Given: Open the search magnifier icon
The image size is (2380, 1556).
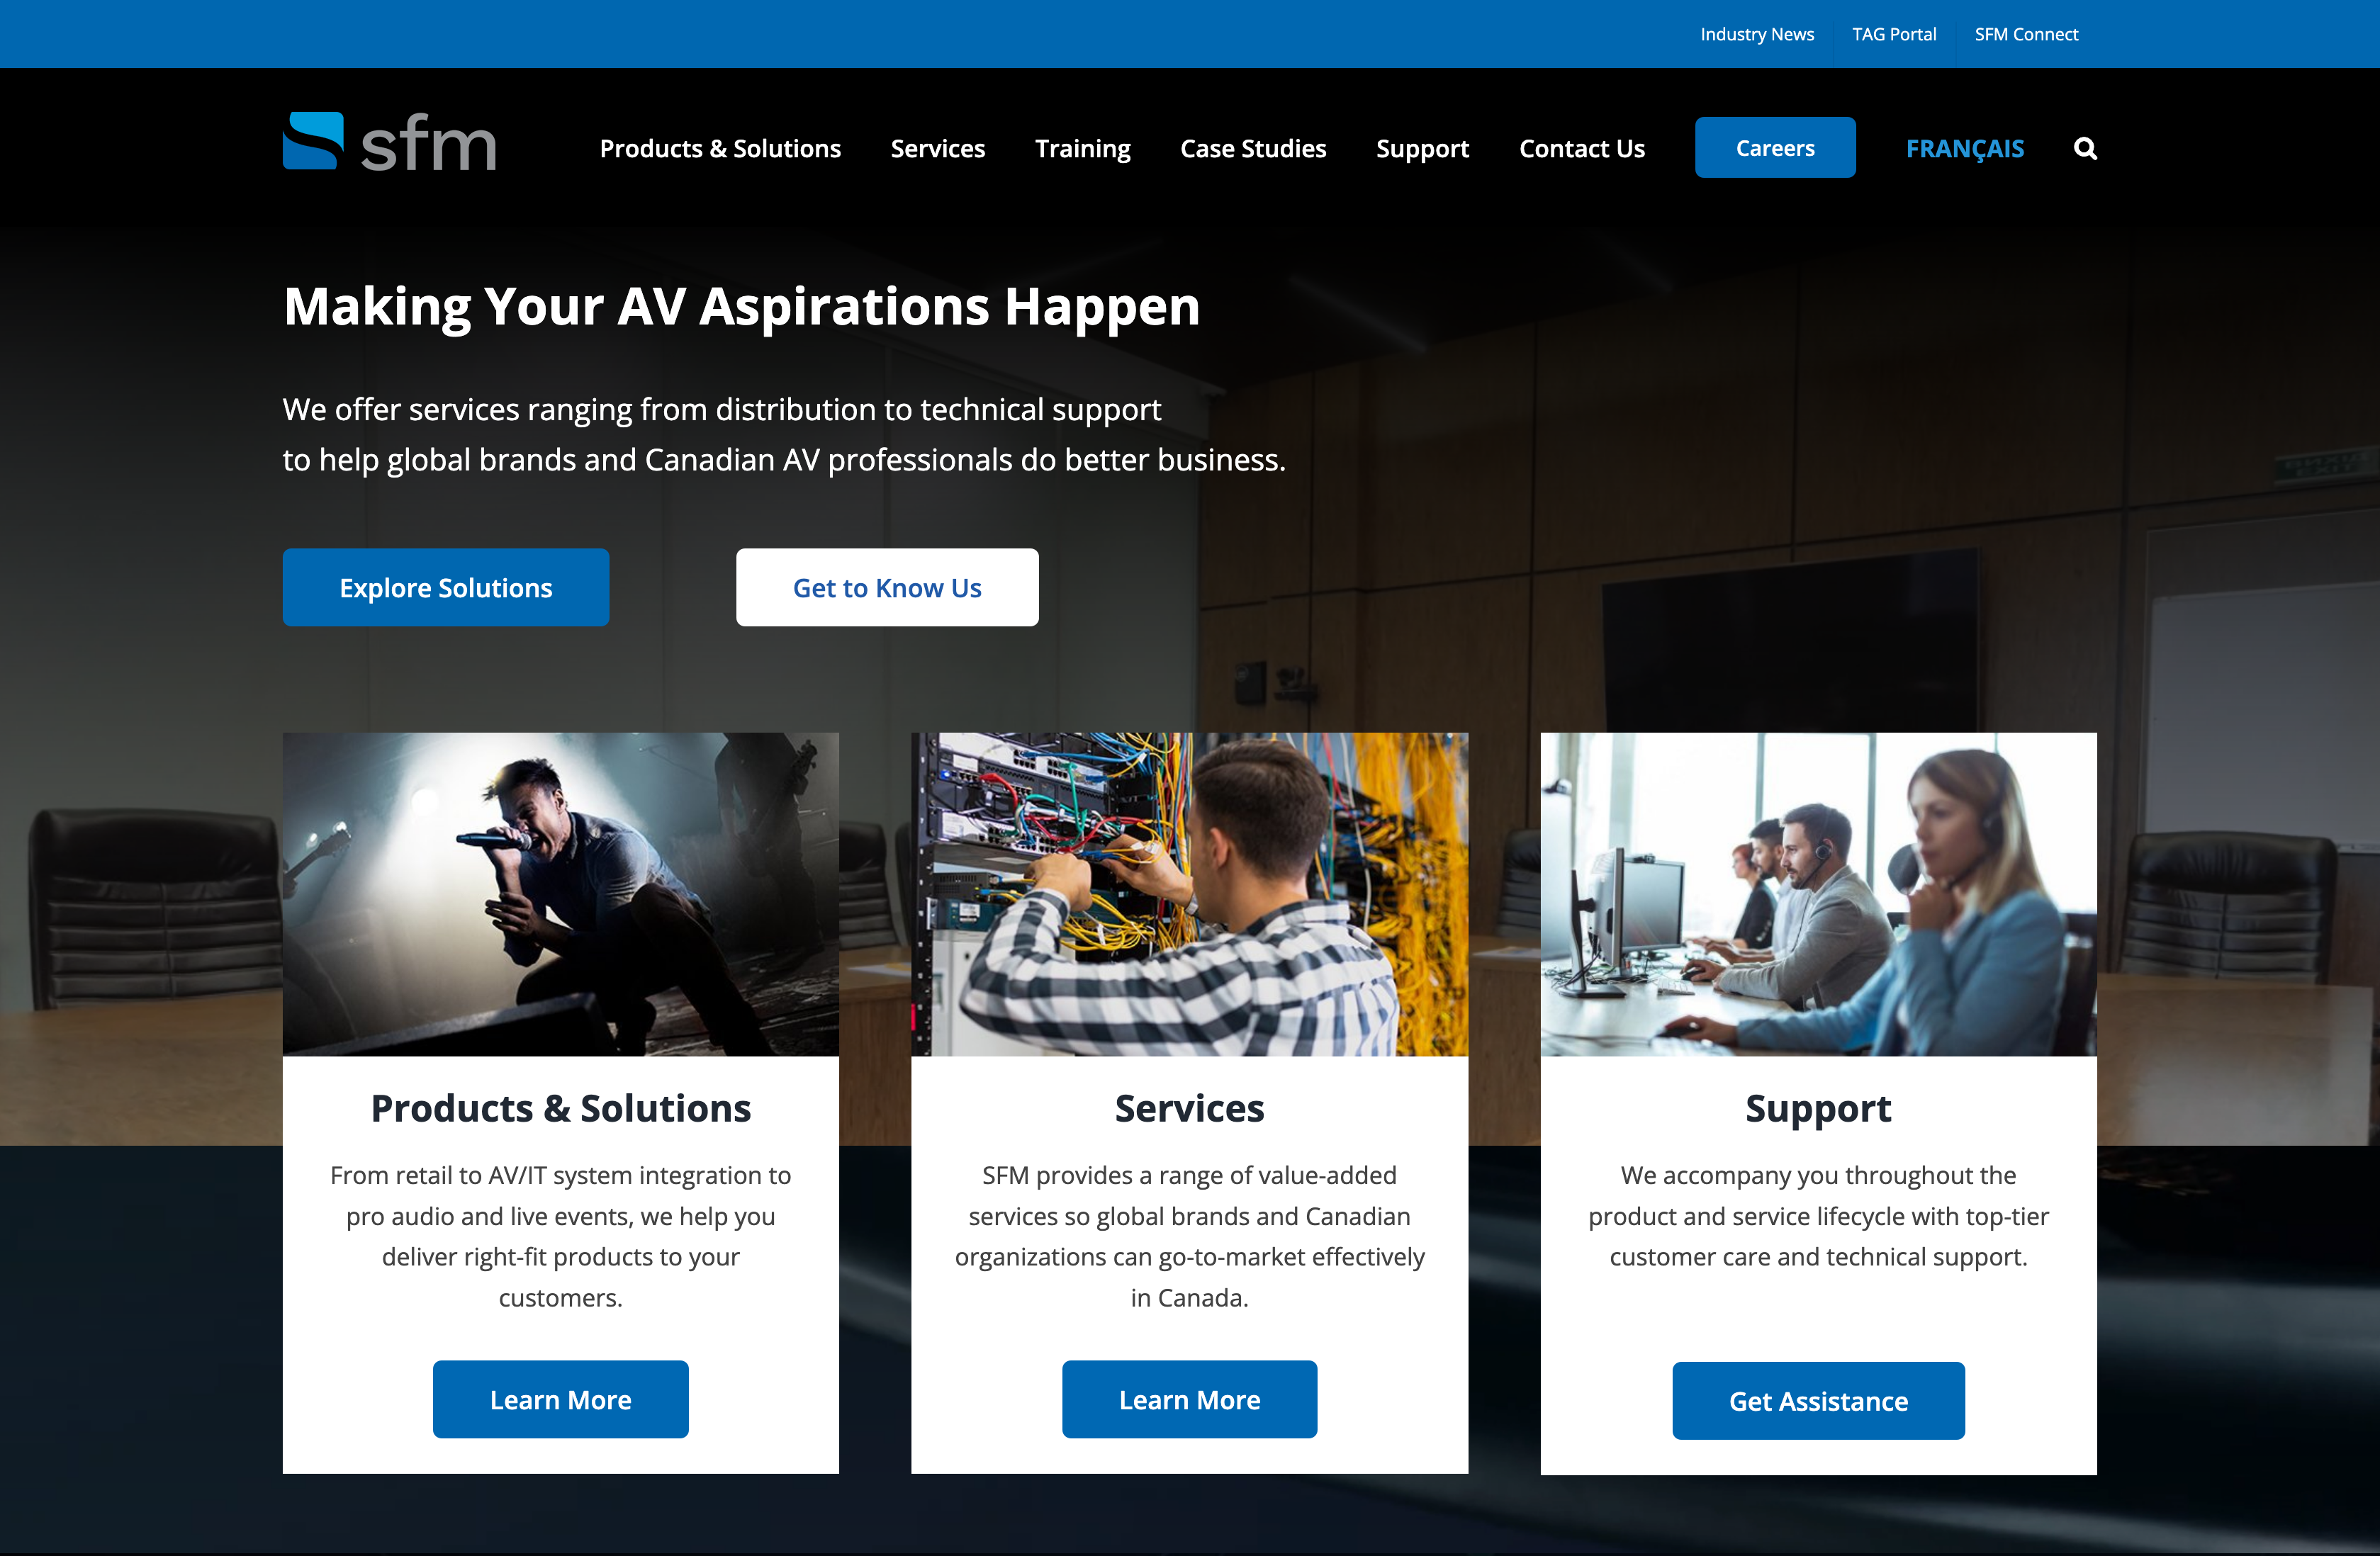Looking at the screenshot, I should [x=2085, y=149].
